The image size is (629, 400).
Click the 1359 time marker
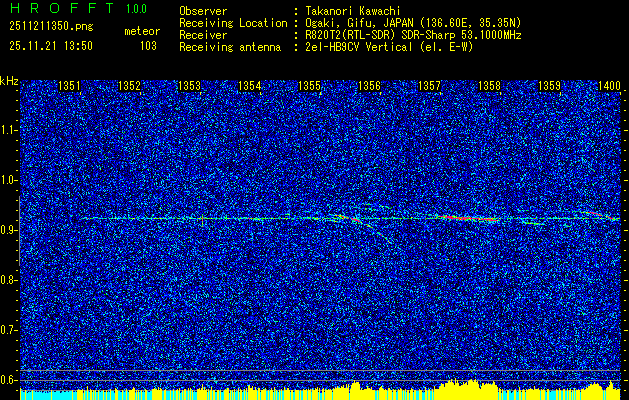coord(550,85)
